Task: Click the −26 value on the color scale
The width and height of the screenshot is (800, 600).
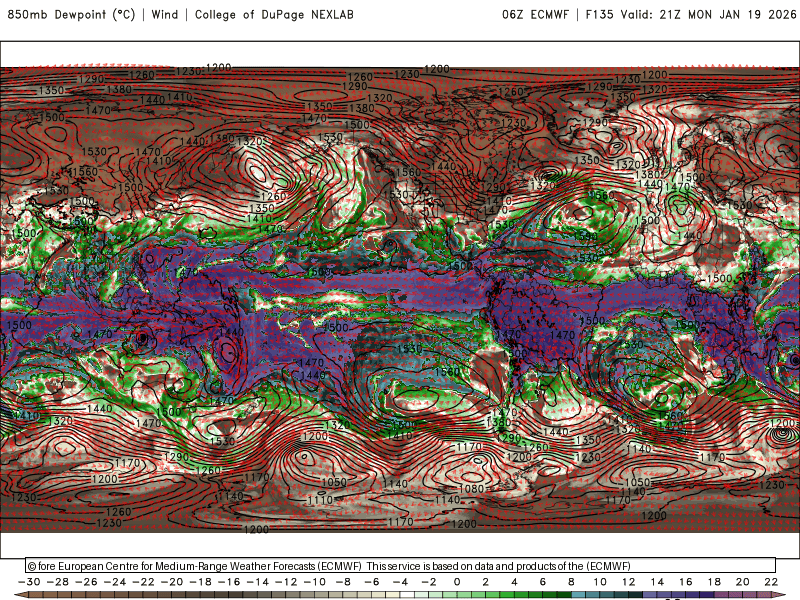Action: pyautogui.click(x=86, y=582)
